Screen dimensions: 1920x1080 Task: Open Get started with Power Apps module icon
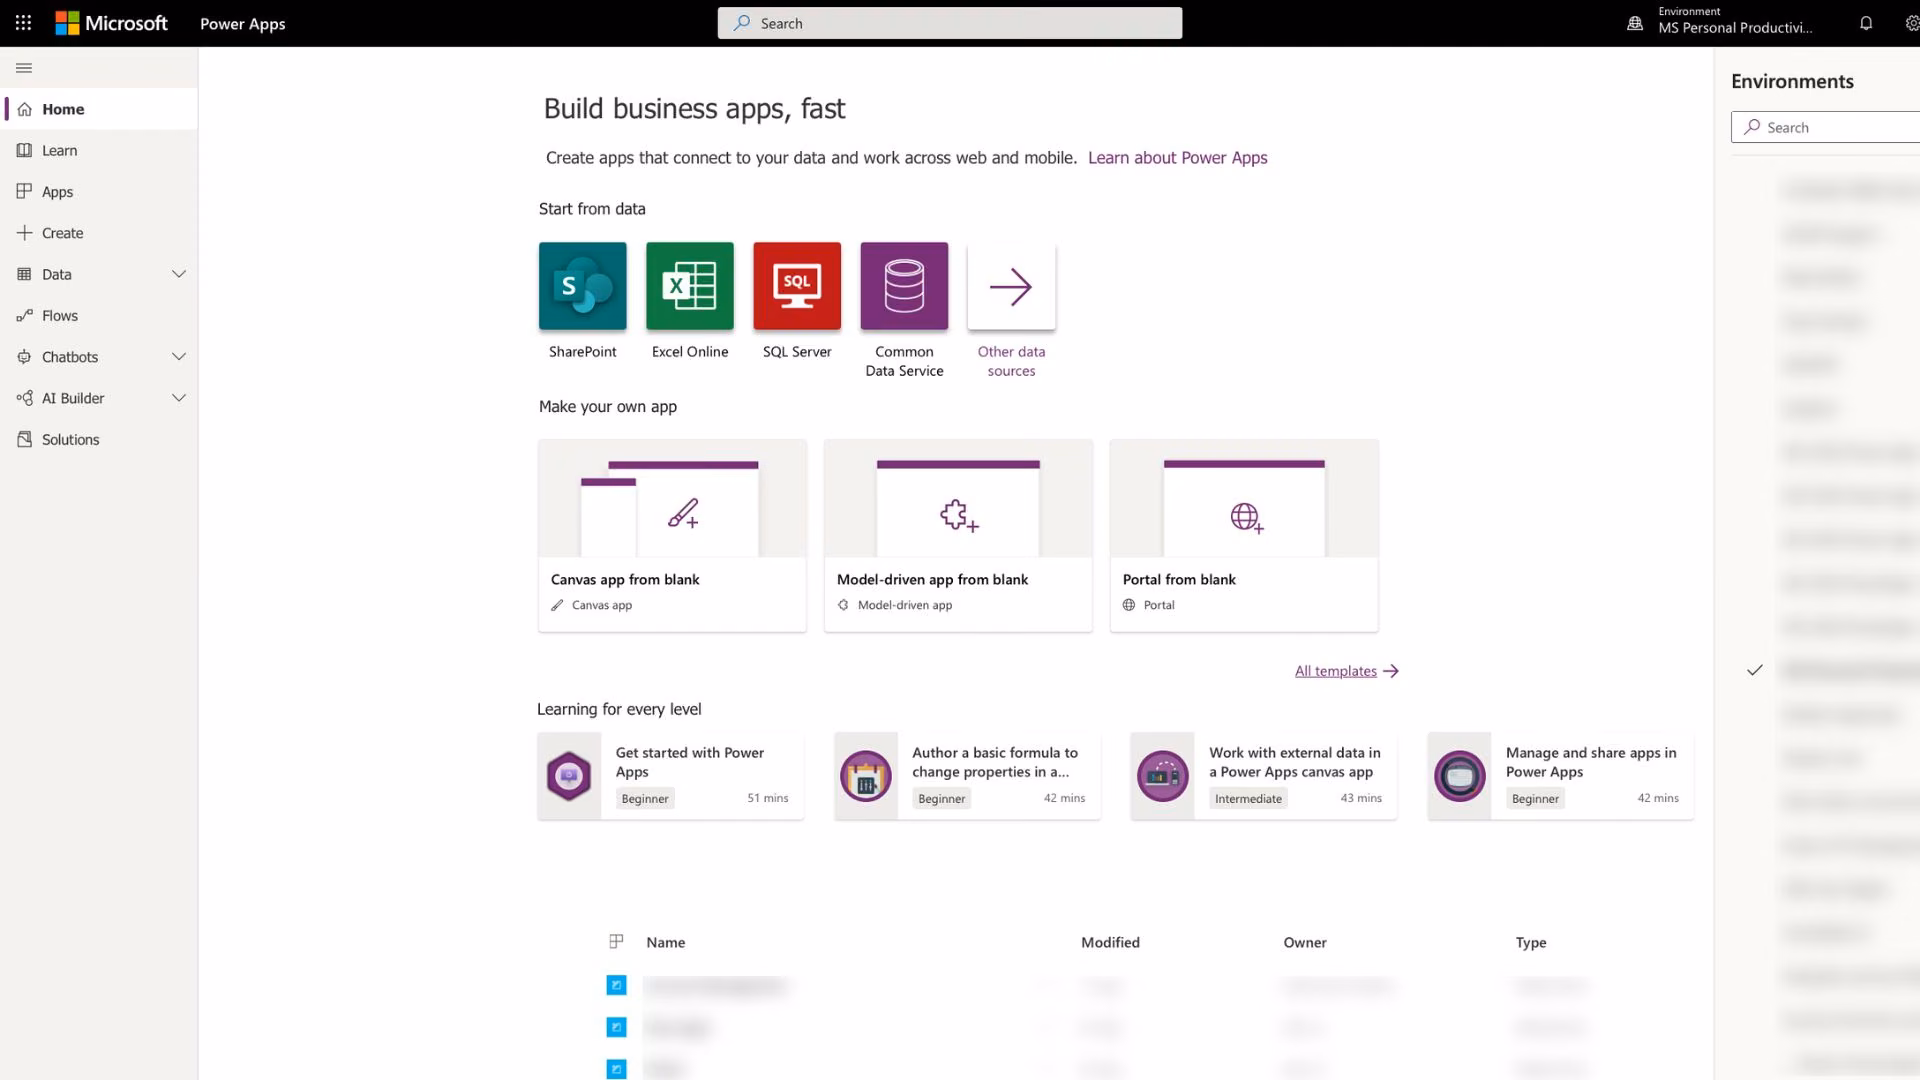tap(569, 775)
